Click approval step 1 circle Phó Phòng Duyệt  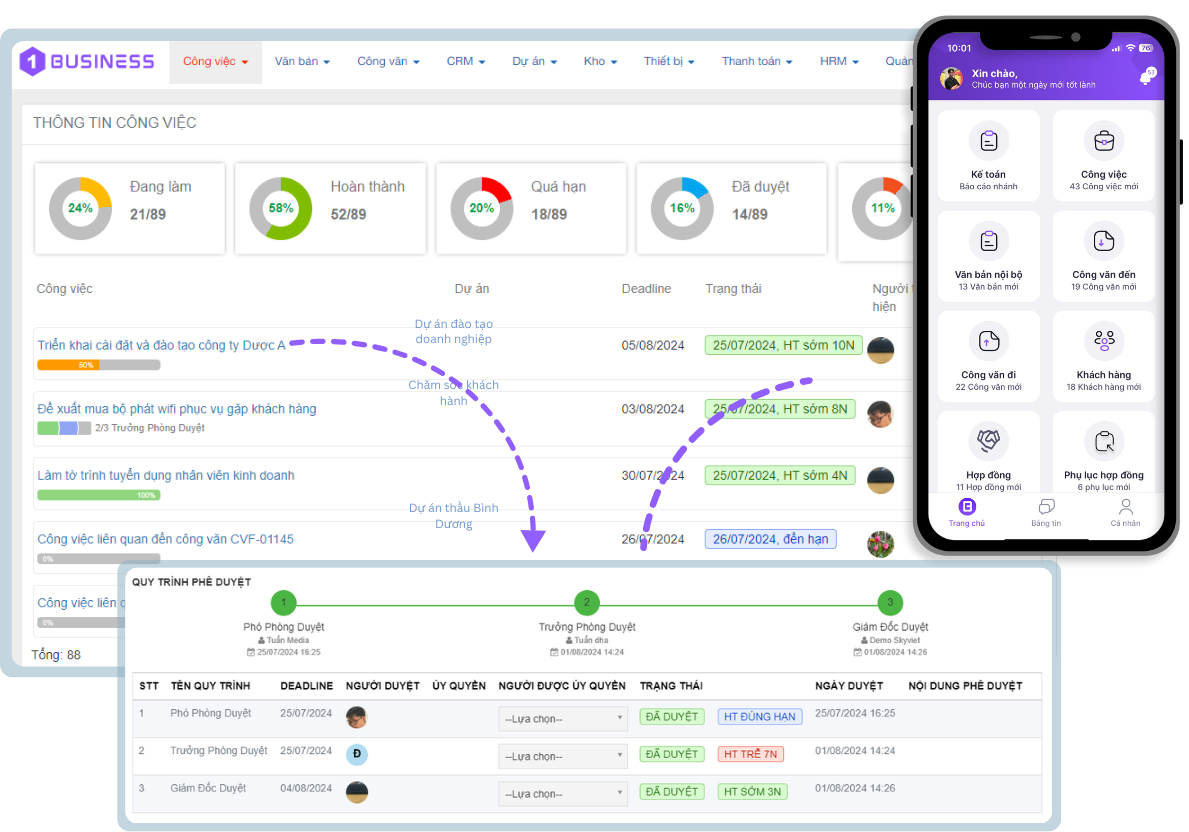[x=284, y=603]
